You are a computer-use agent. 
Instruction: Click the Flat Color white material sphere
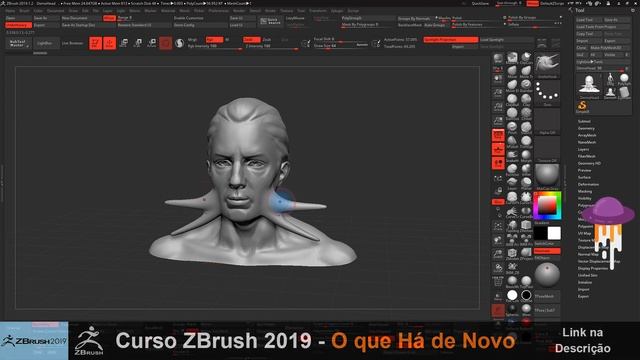[512, 295]
